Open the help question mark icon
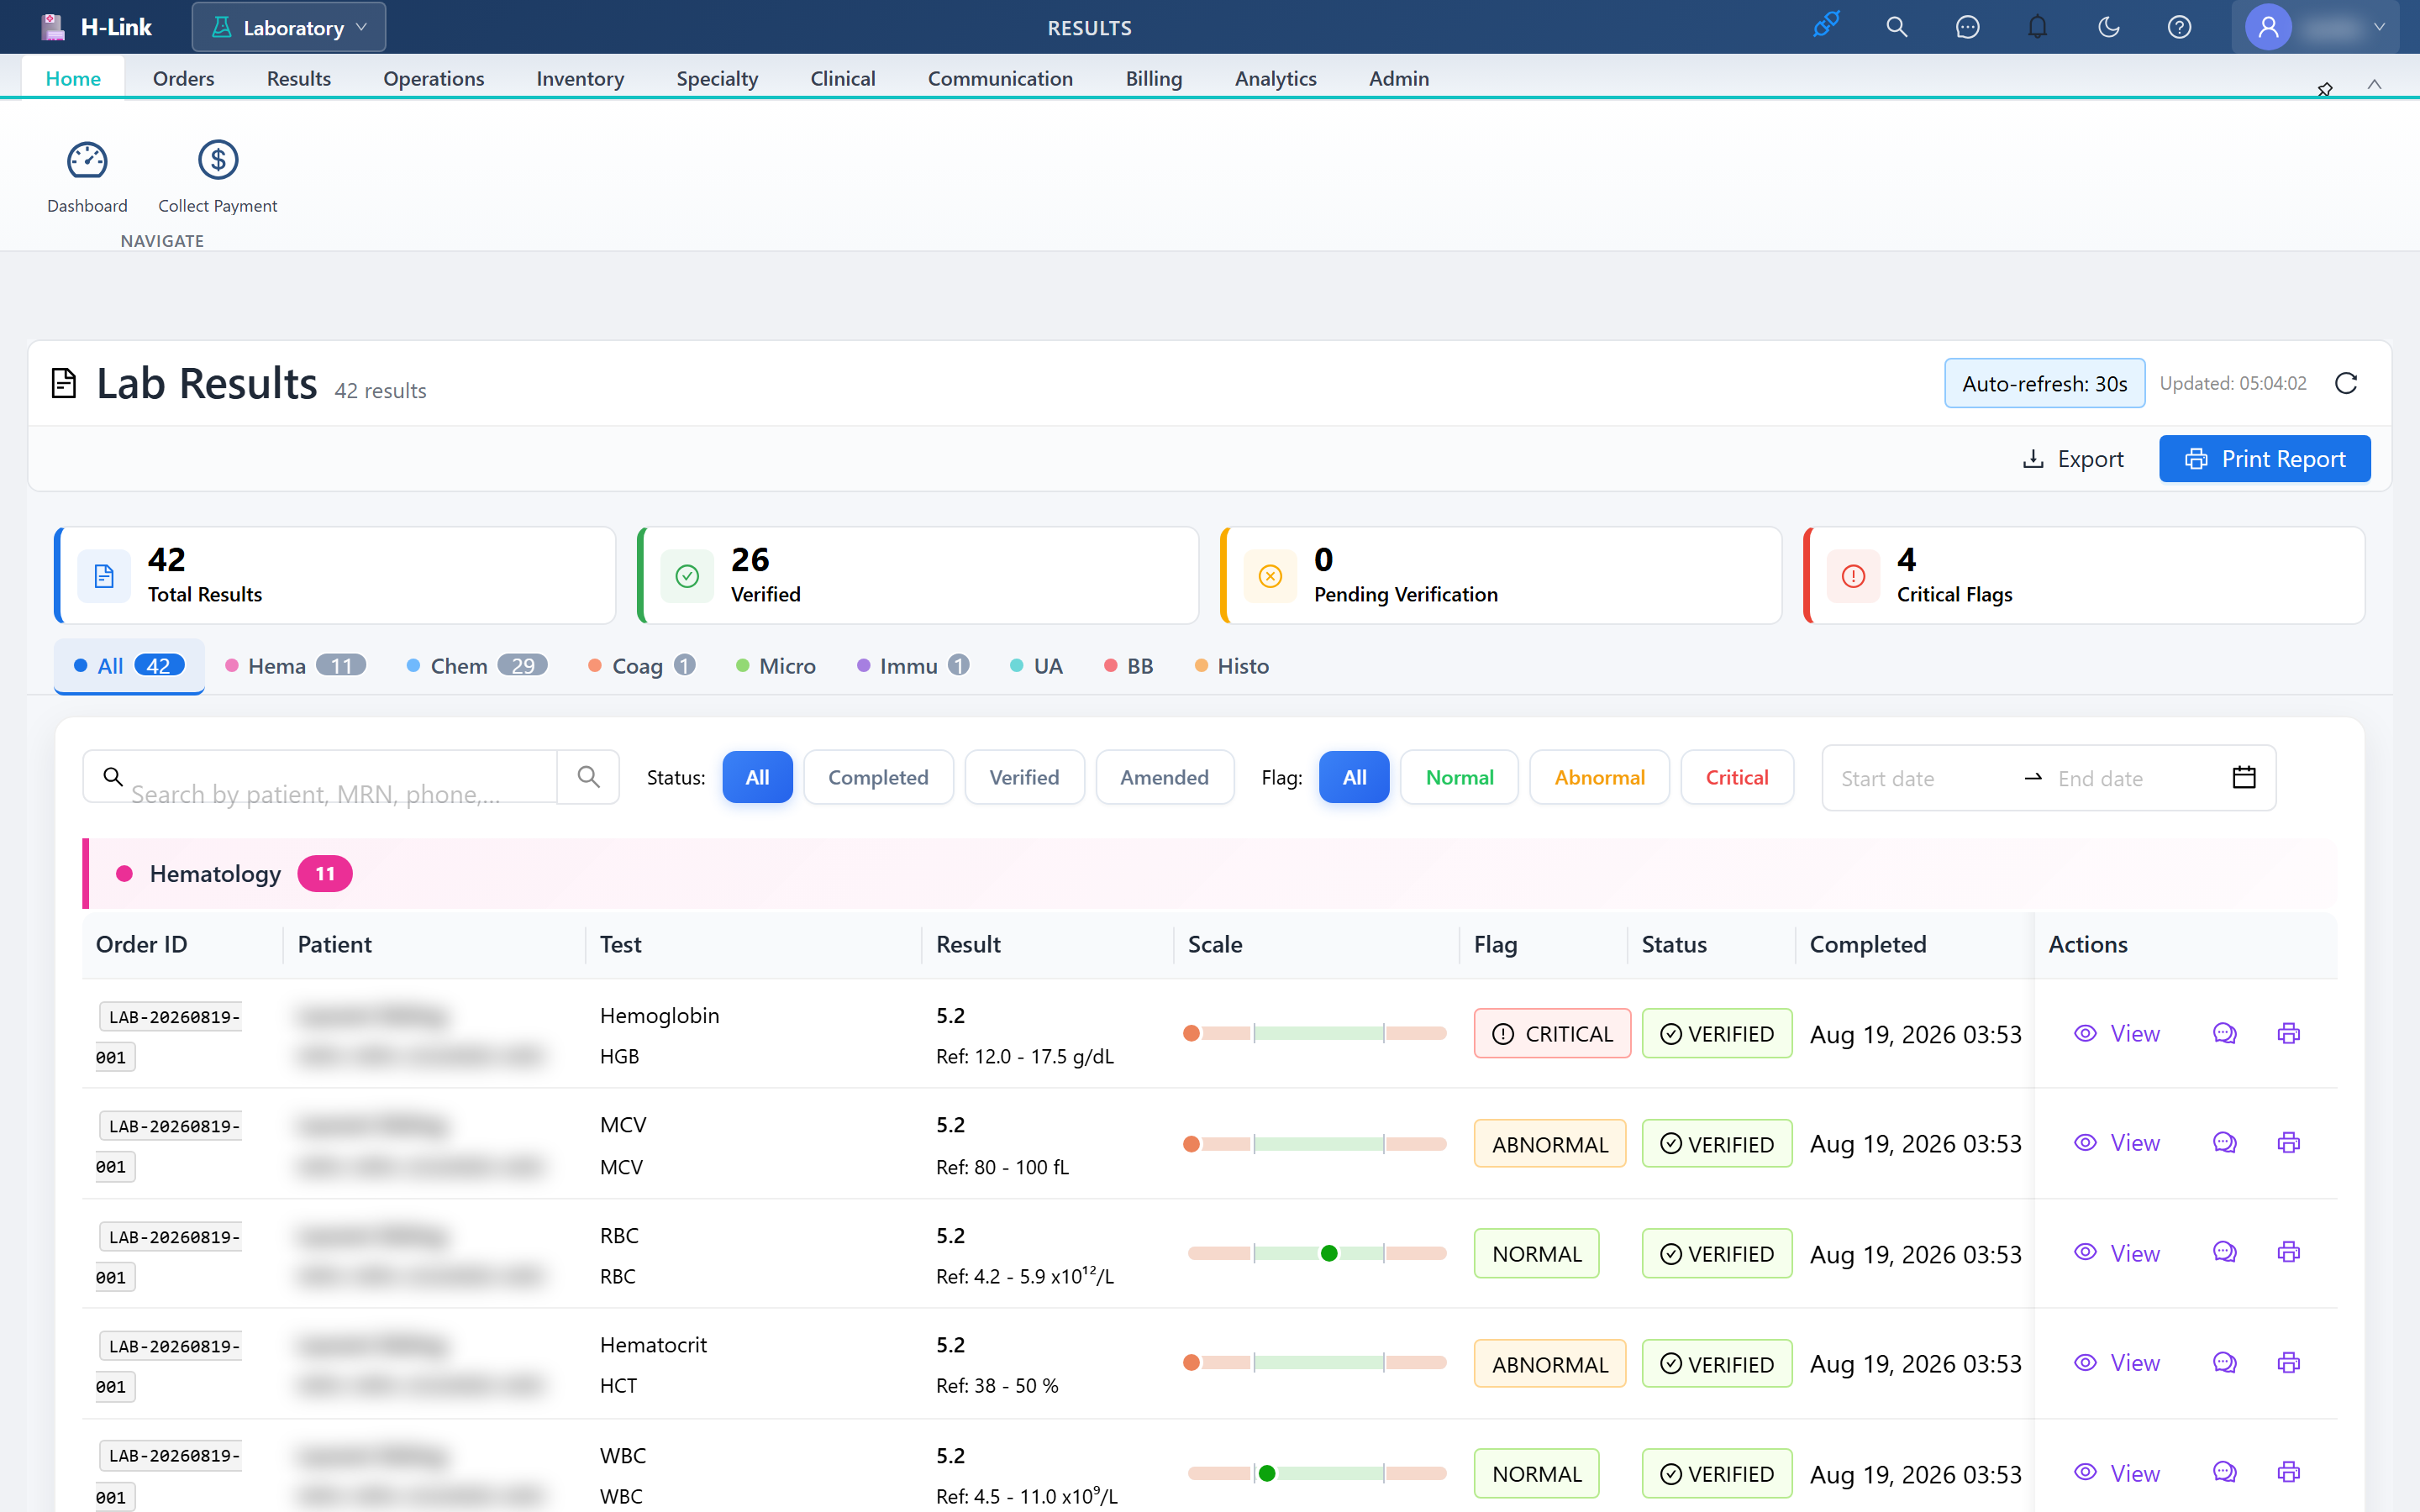2420x1512 pixels. coord(2179,27)
